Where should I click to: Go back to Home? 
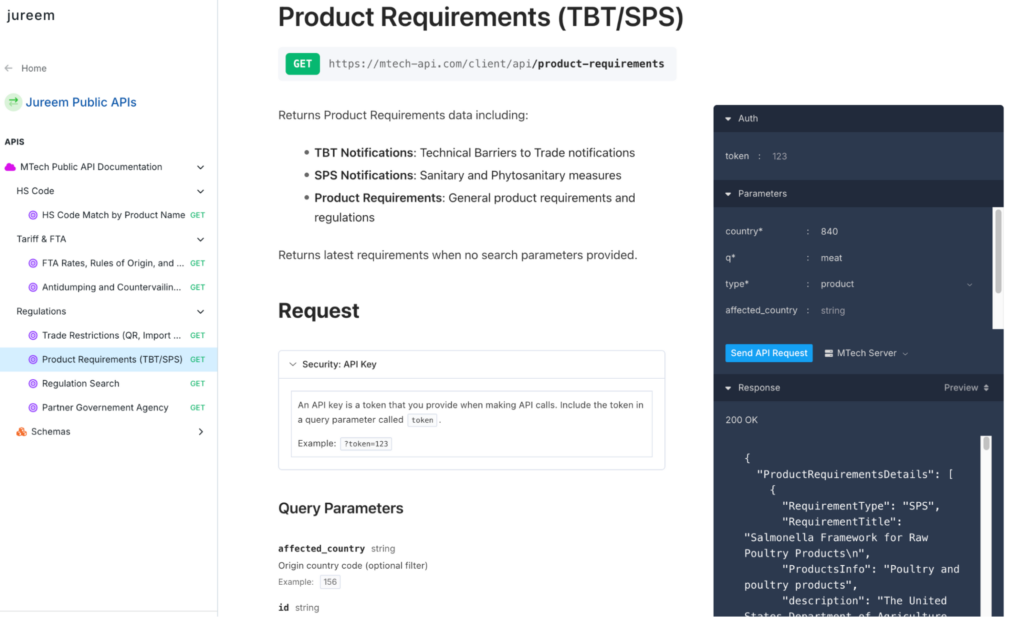tap(33, 68)
